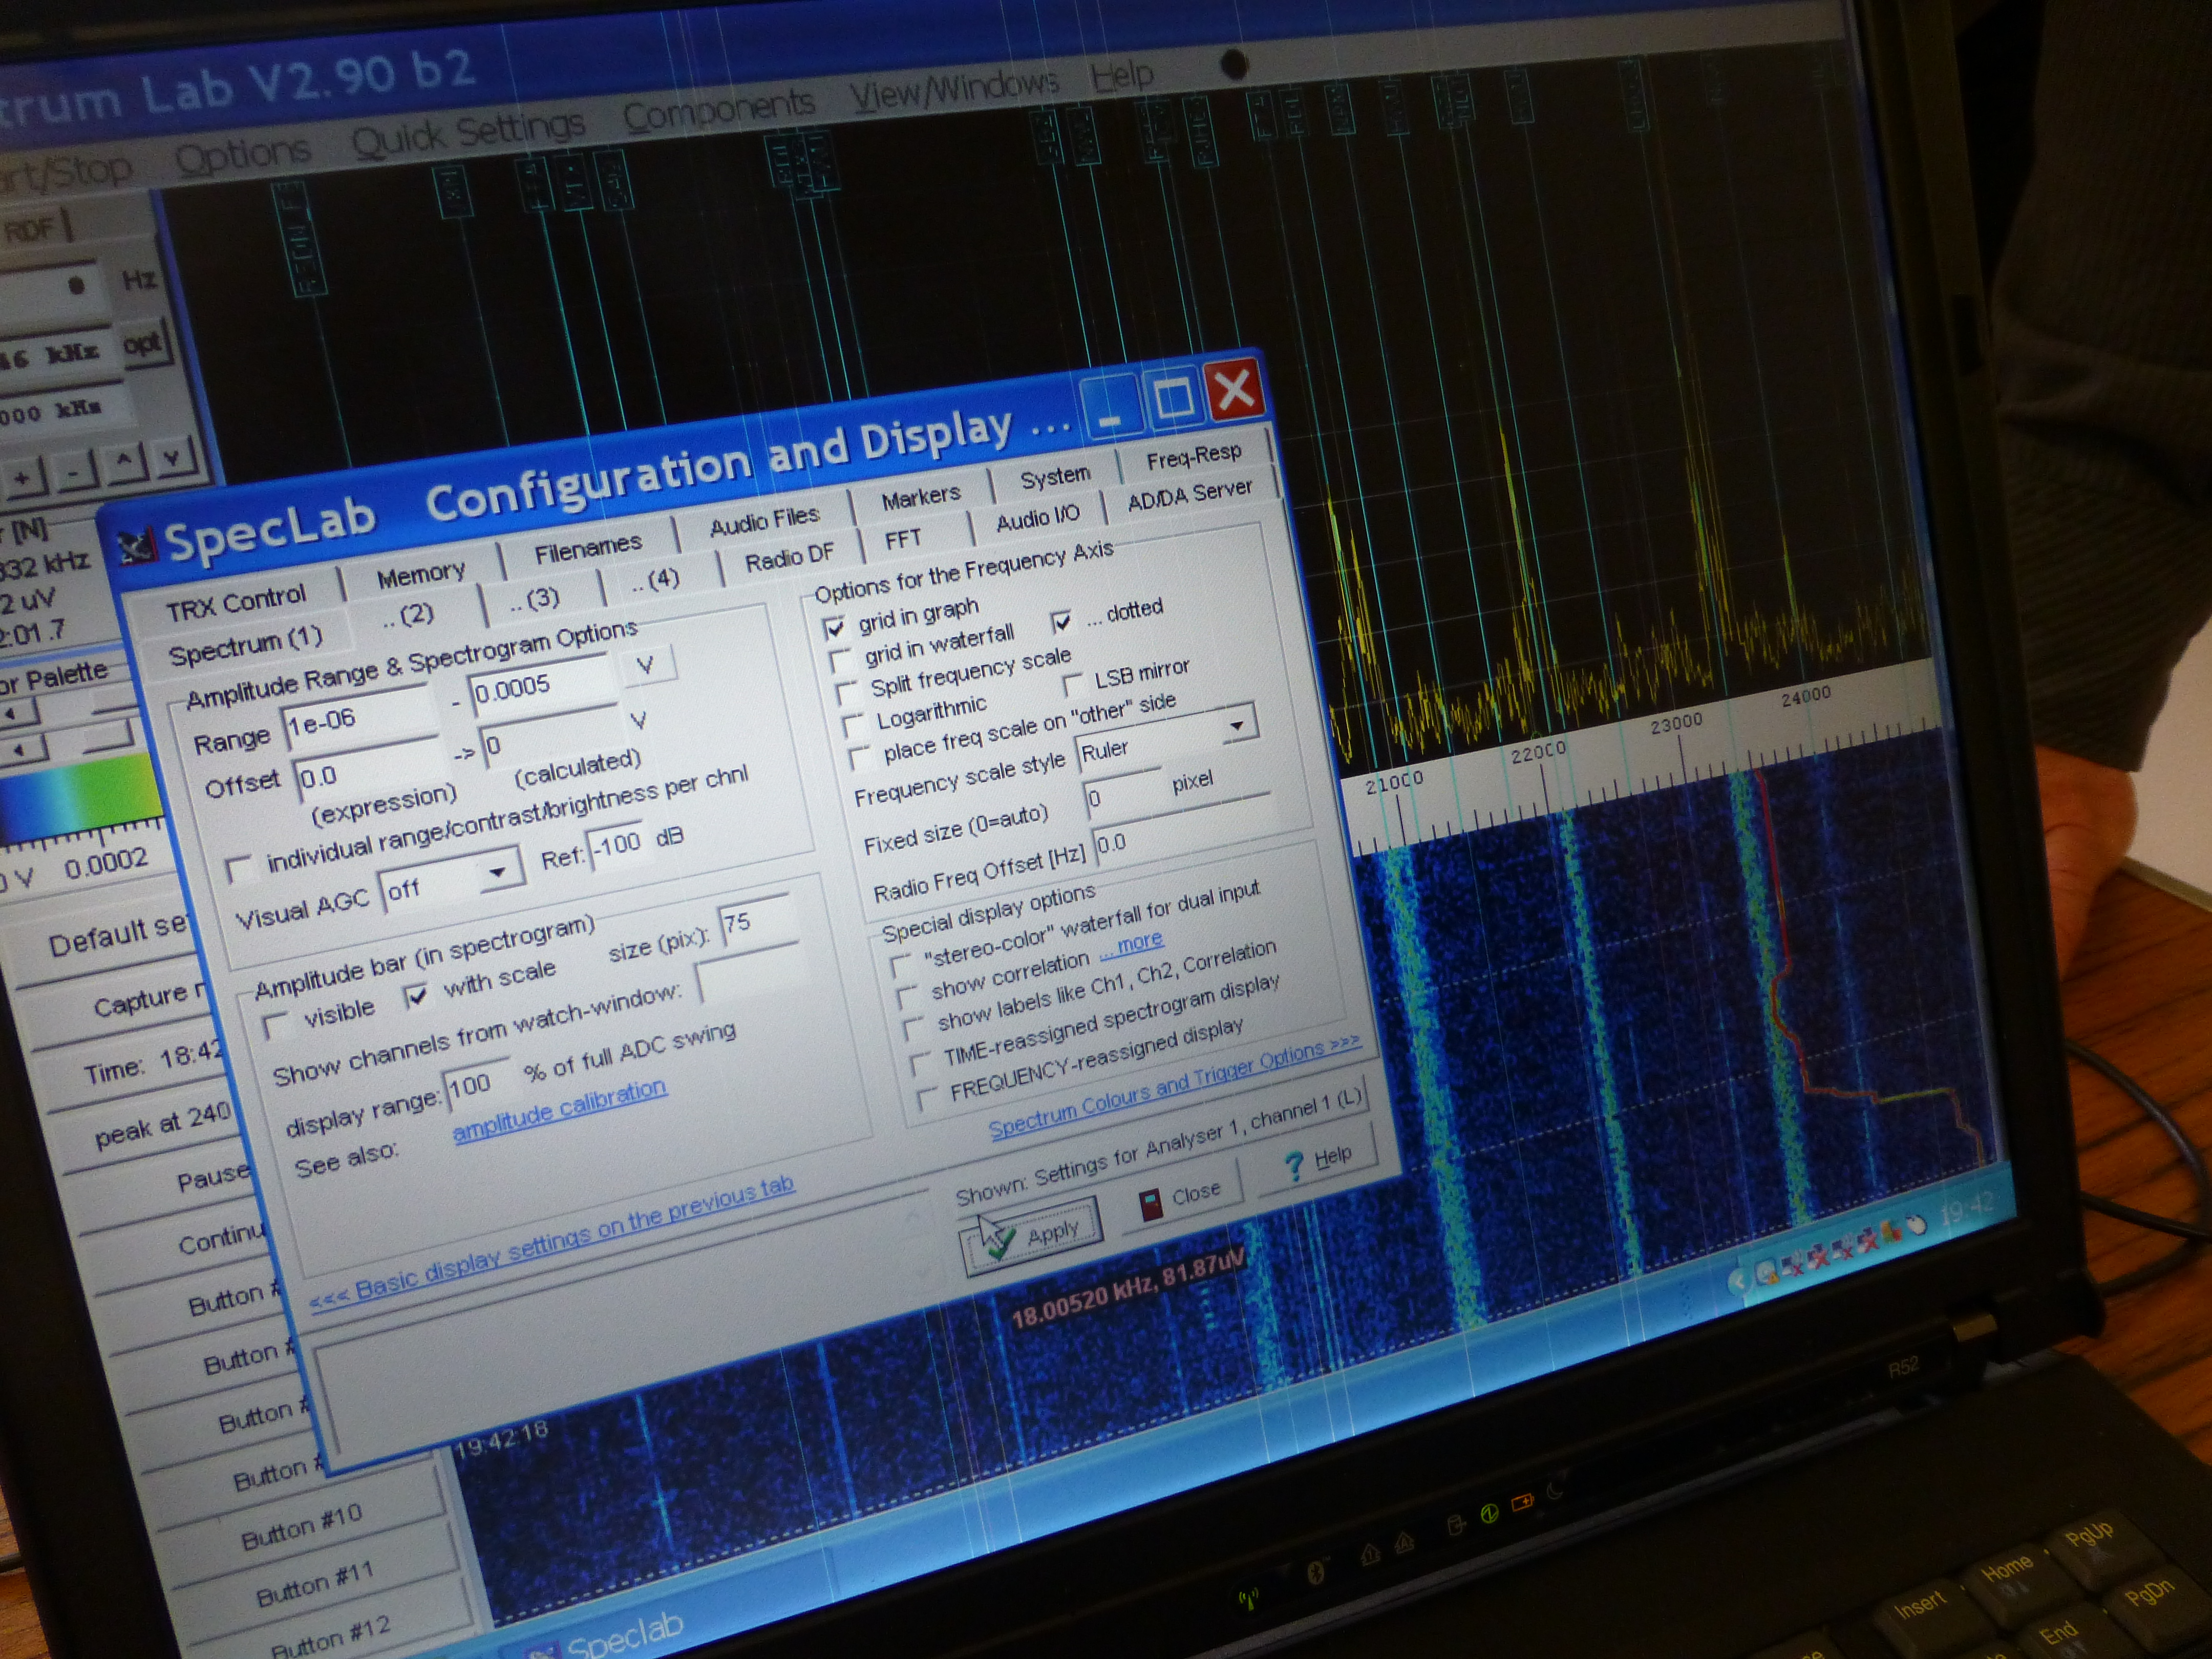
Task: Open the Options menu in main window
Action: pyautogui.click(x=243, y=155)
